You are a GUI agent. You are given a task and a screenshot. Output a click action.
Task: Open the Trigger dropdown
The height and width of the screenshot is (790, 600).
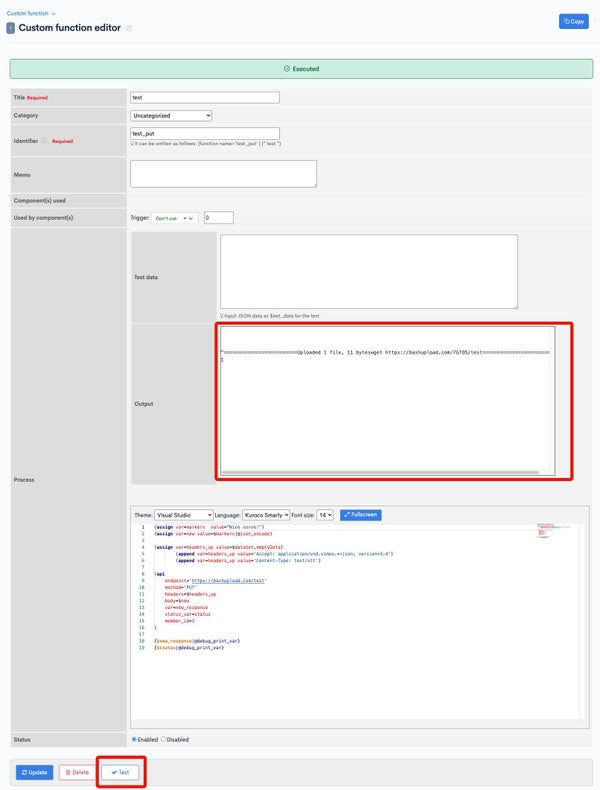tap(174, 218)
